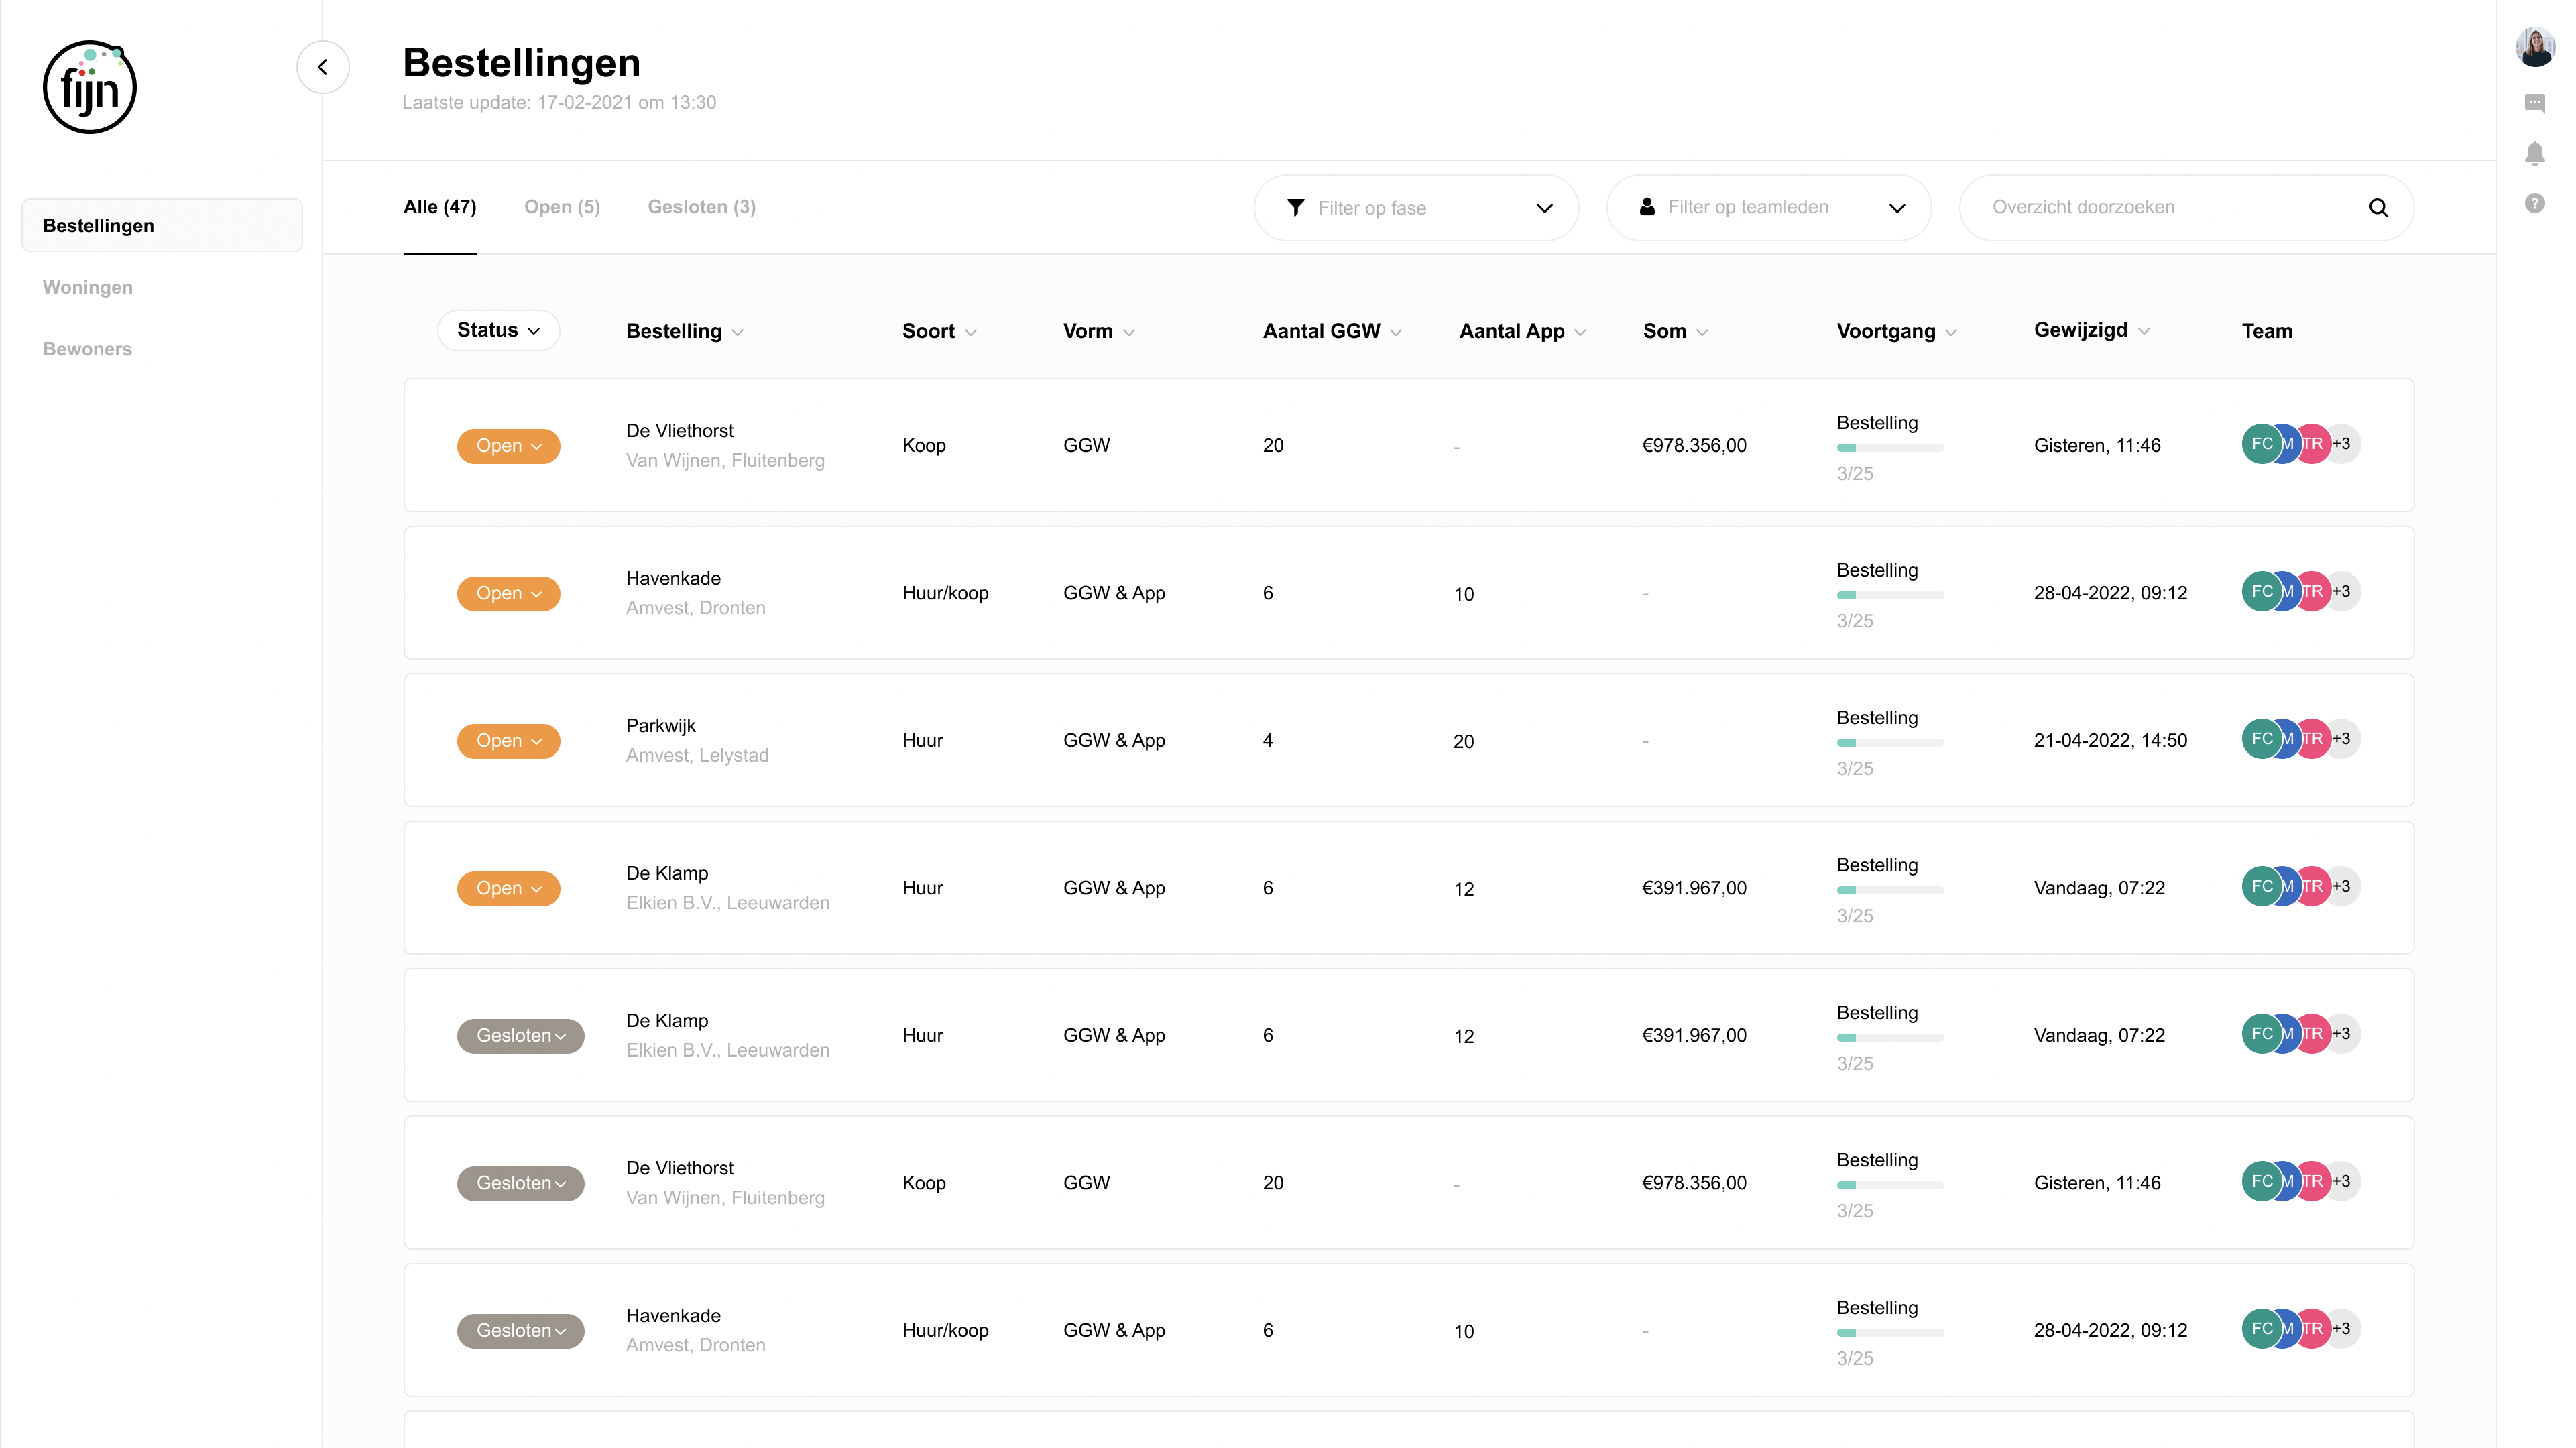The image size is (2576, 1448).
Task: Click progress bar in Open De Vliethorst row
Action: click(x=1890, y=447)
